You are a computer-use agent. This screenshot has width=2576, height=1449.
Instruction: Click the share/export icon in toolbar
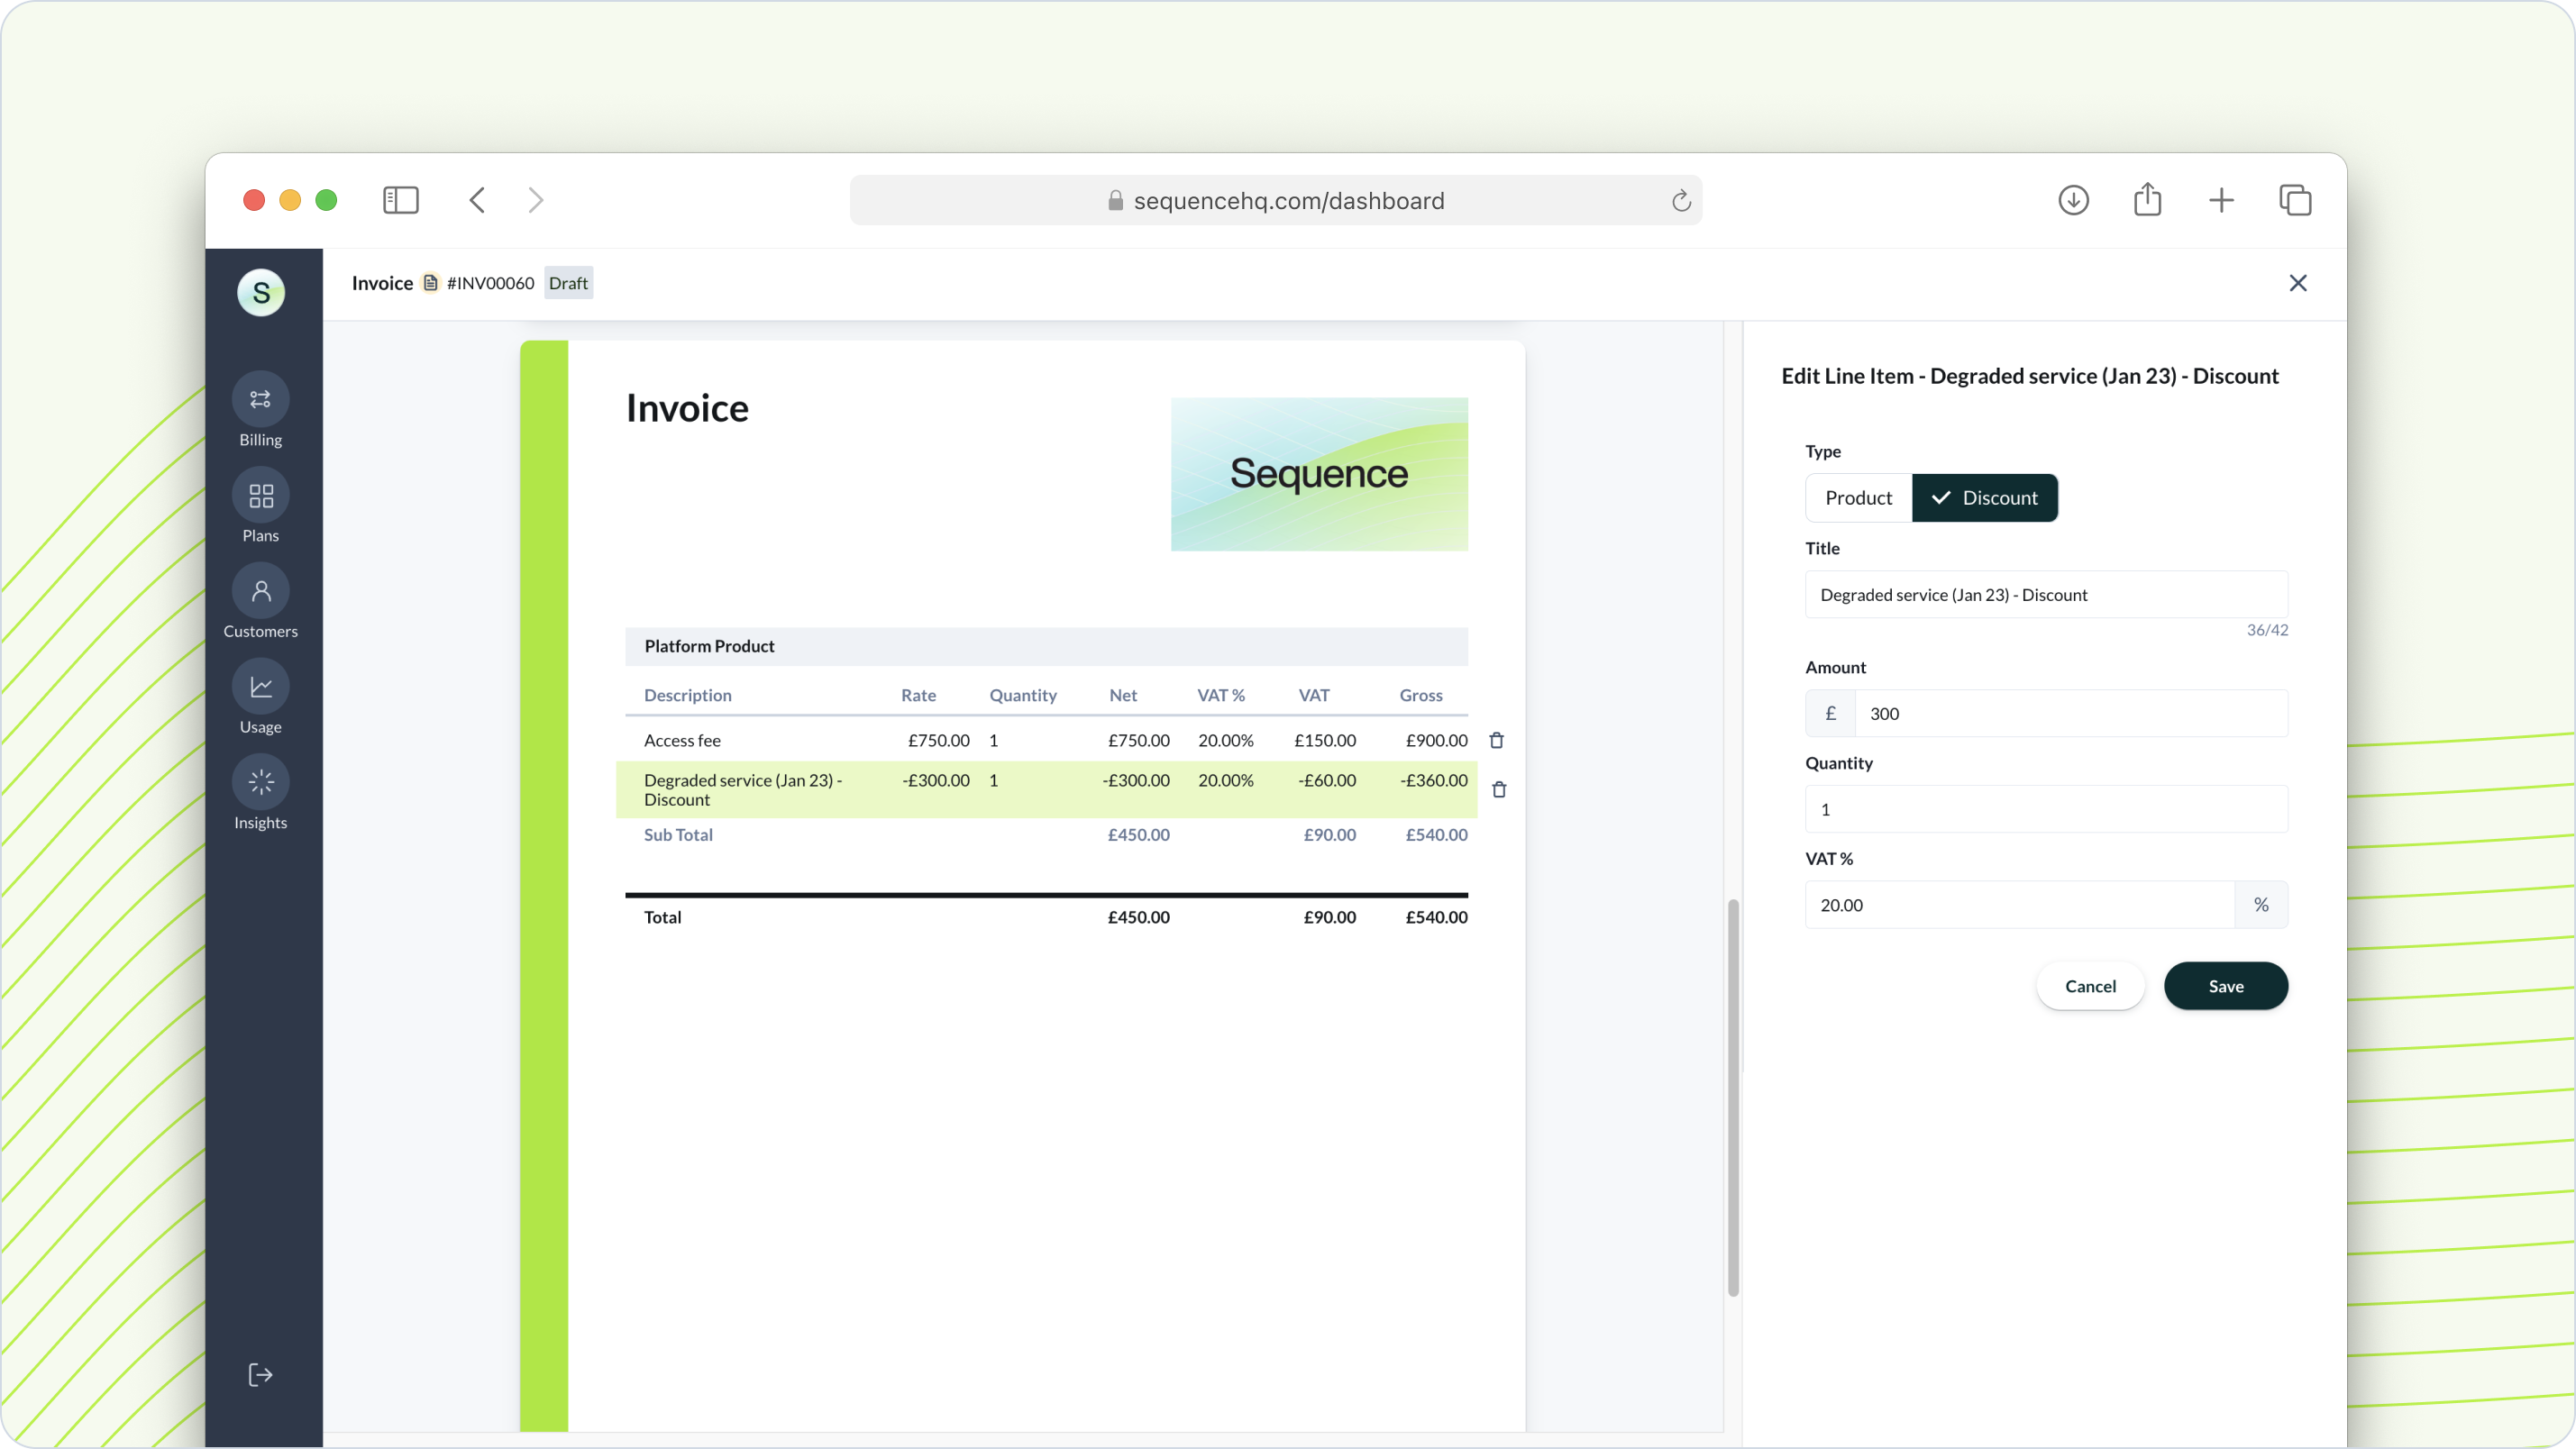pyautogui.click(x=2148, y=200)
